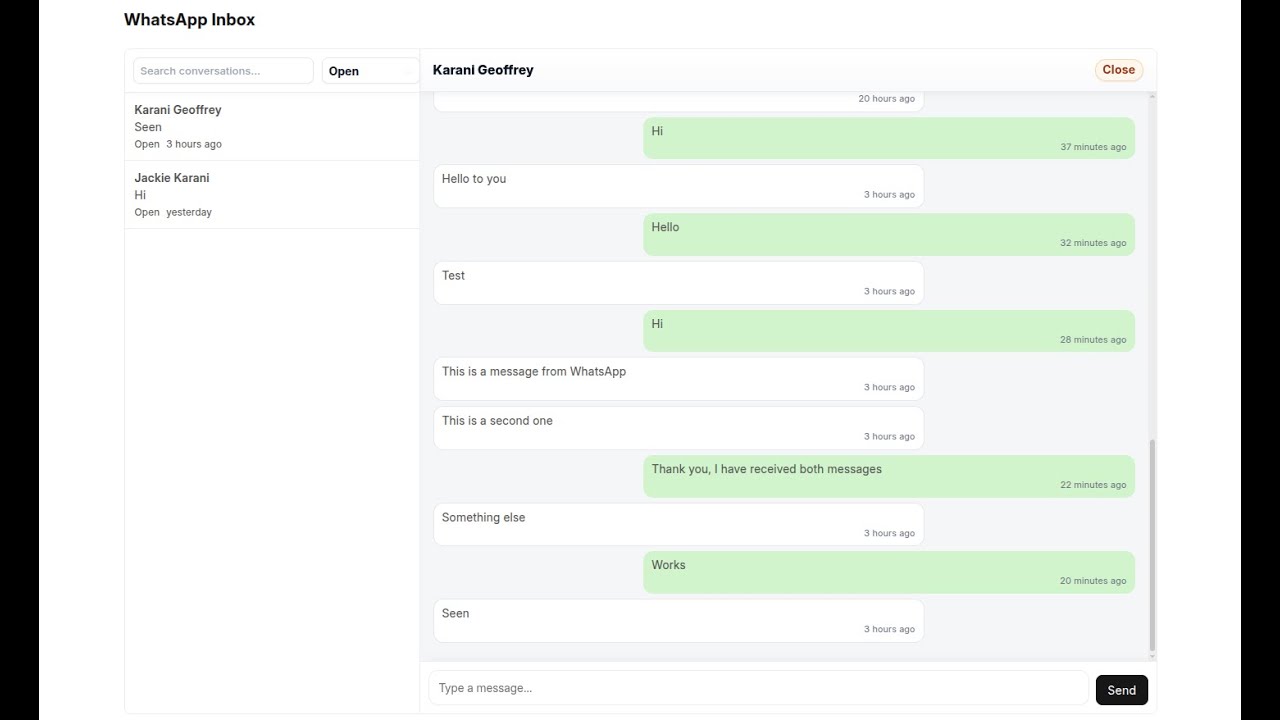Click the 'Hi' message sent 28 minutes ago
Viewport: 1280px width, 720px height.
click(x=888, y=331)
